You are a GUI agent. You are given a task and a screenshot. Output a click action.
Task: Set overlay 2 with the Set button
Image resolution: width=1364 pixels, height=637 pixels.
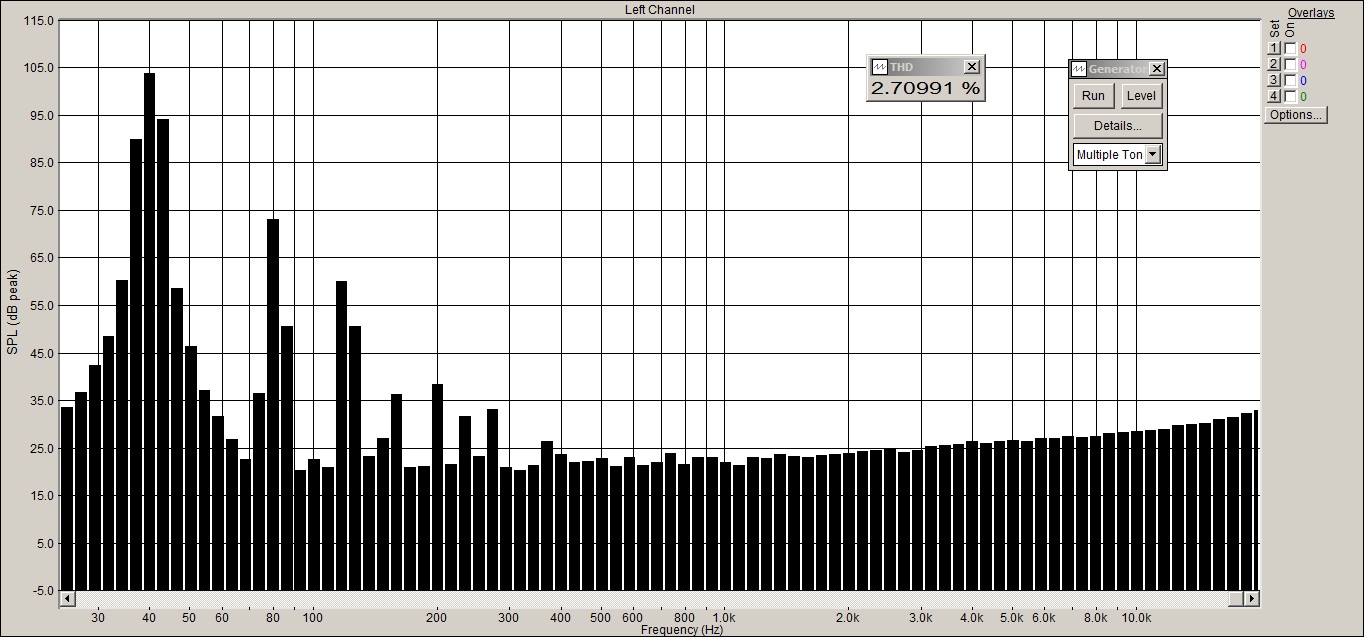[1274, 64]
